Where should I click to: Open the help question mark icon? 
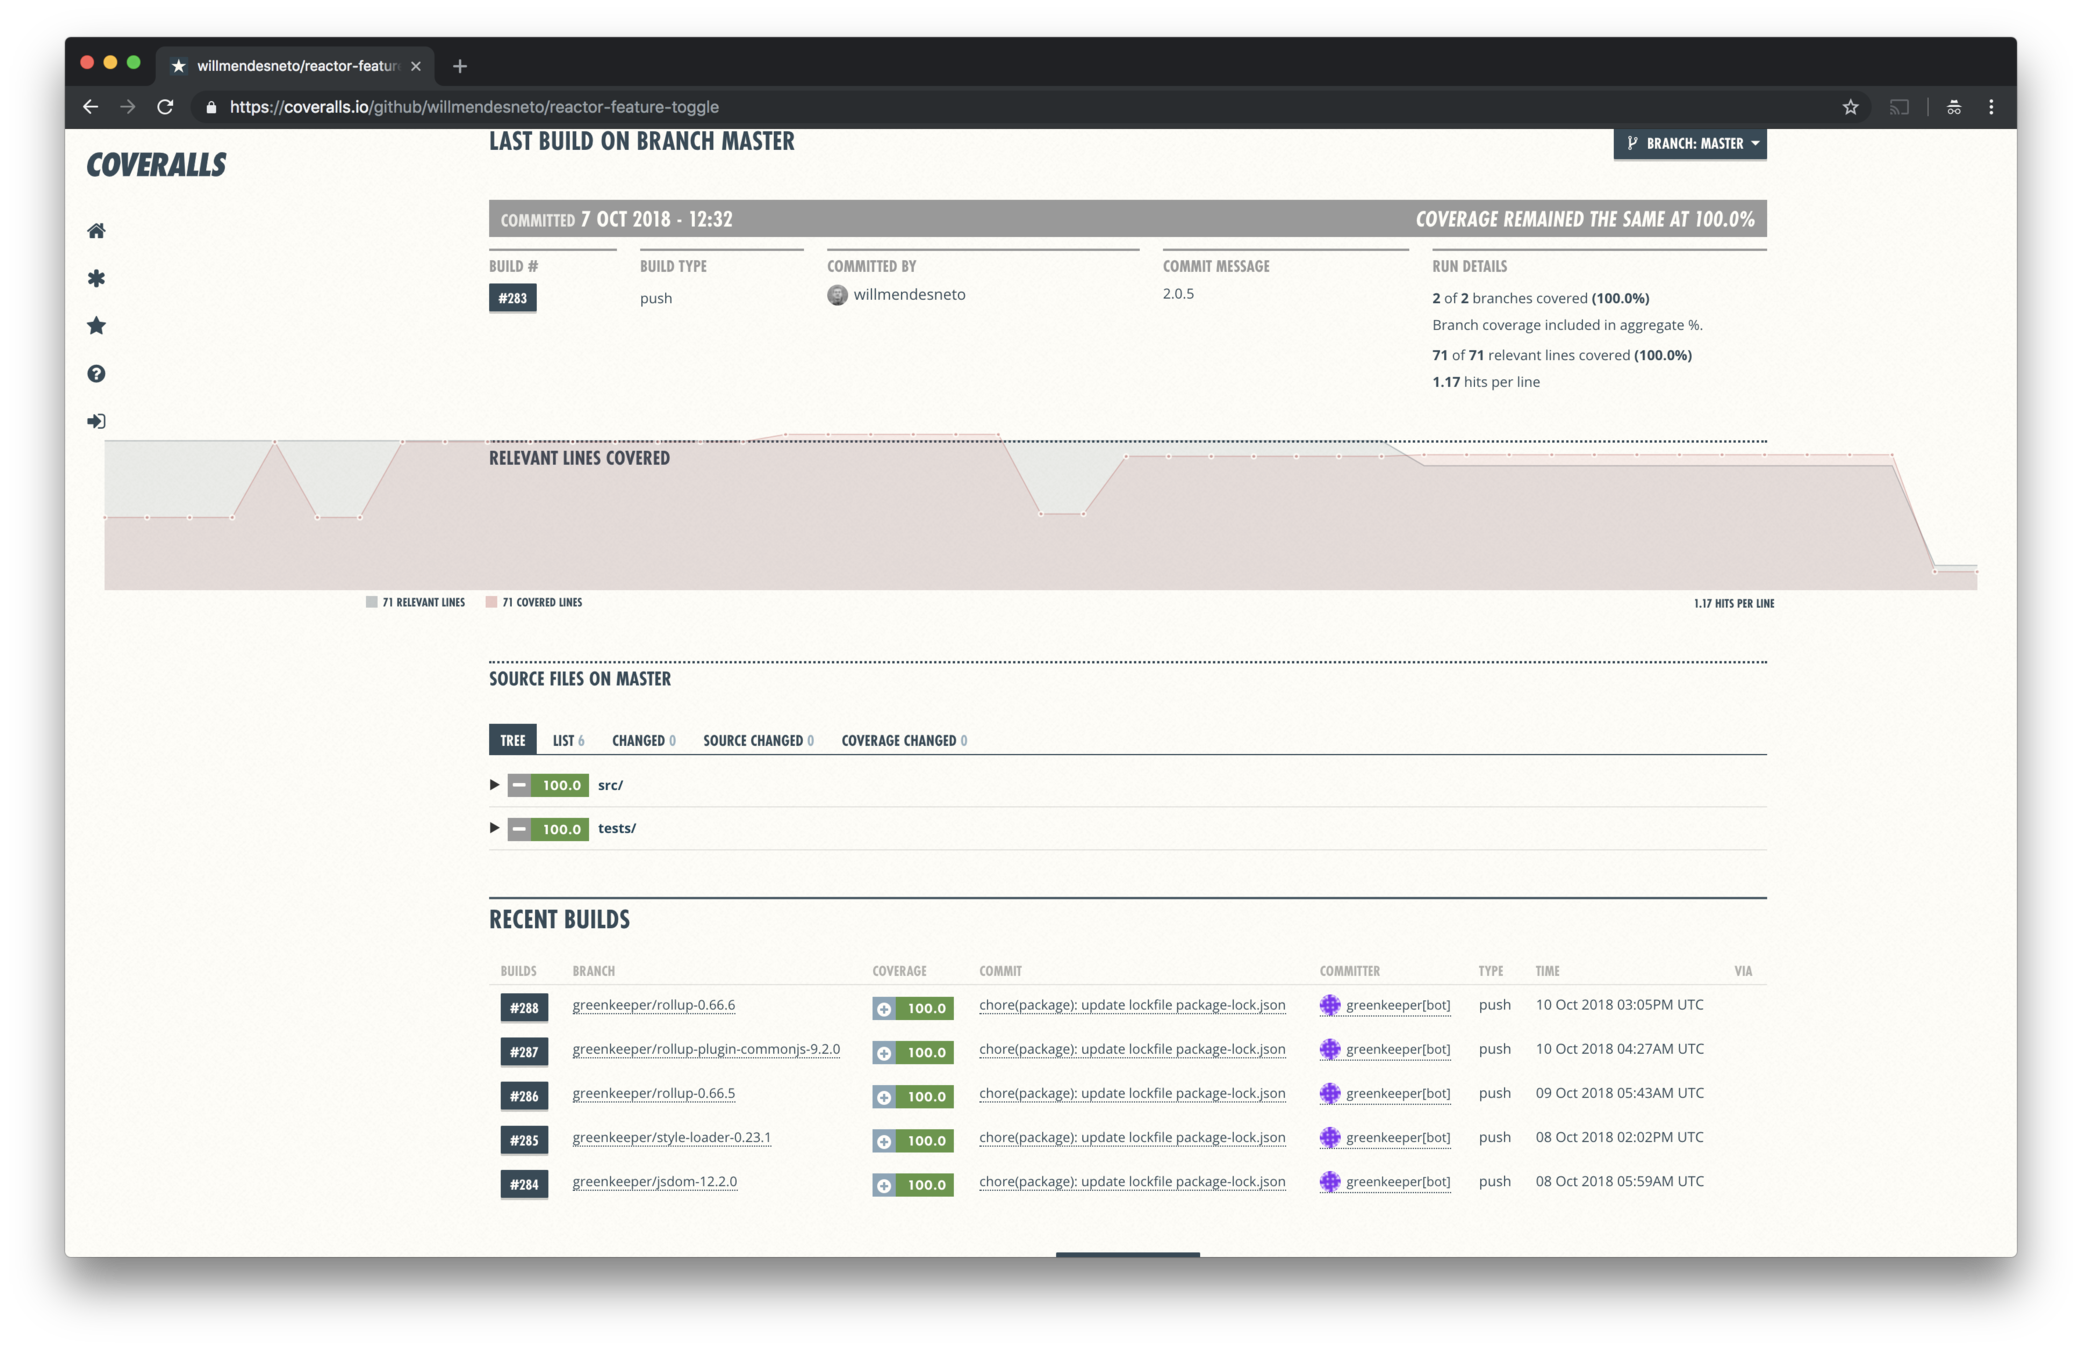[96, 373]
